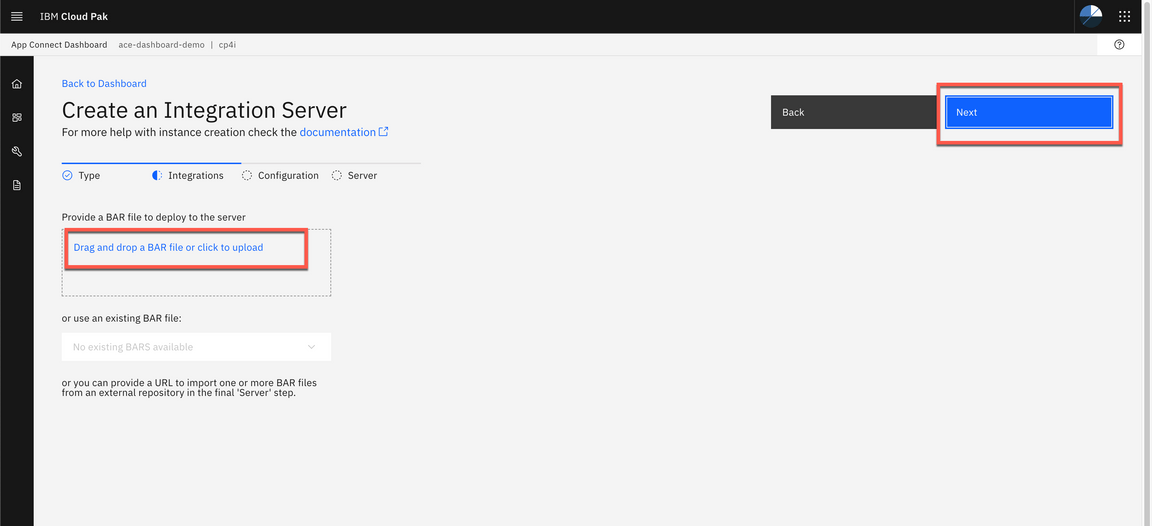This screenshot has width=1152, height=526.
Task: Follow the Back to Dashboard link
Action: [x=104, y=84]
